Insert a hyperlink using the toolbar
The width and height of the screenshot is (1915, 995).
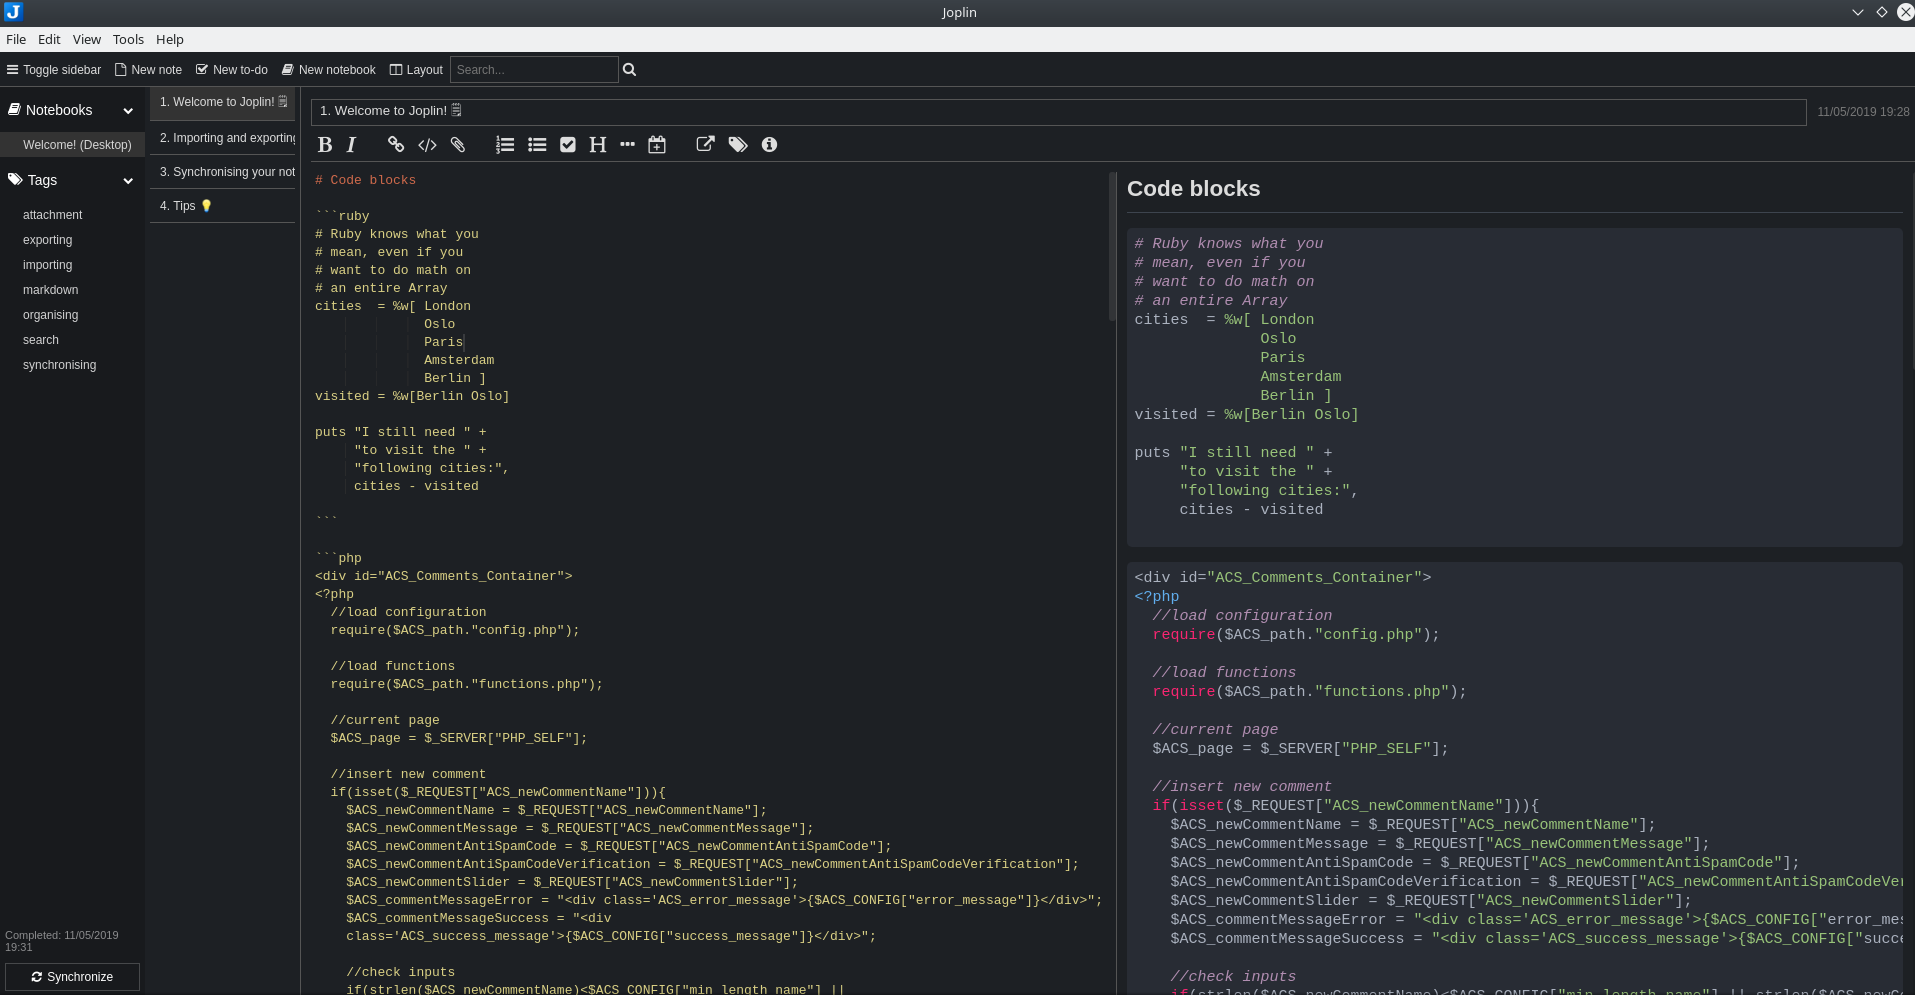tap(395, 144)
